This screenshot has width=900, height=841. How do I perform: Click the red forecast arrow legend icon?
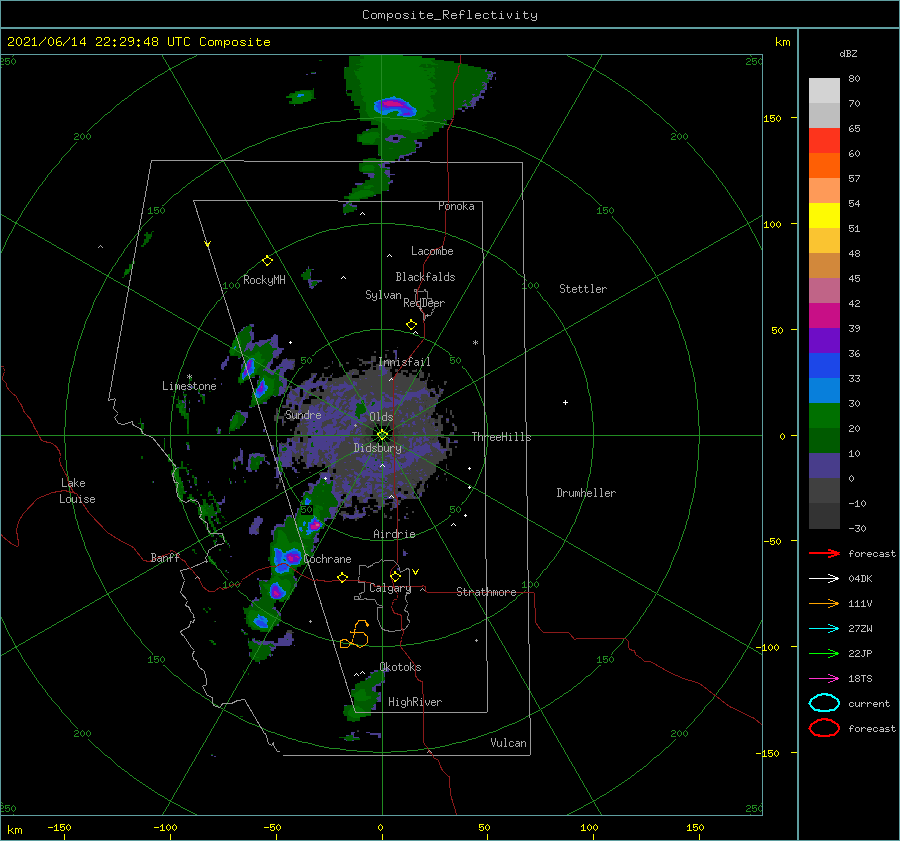pyautogui.click(x=824, y=553)
